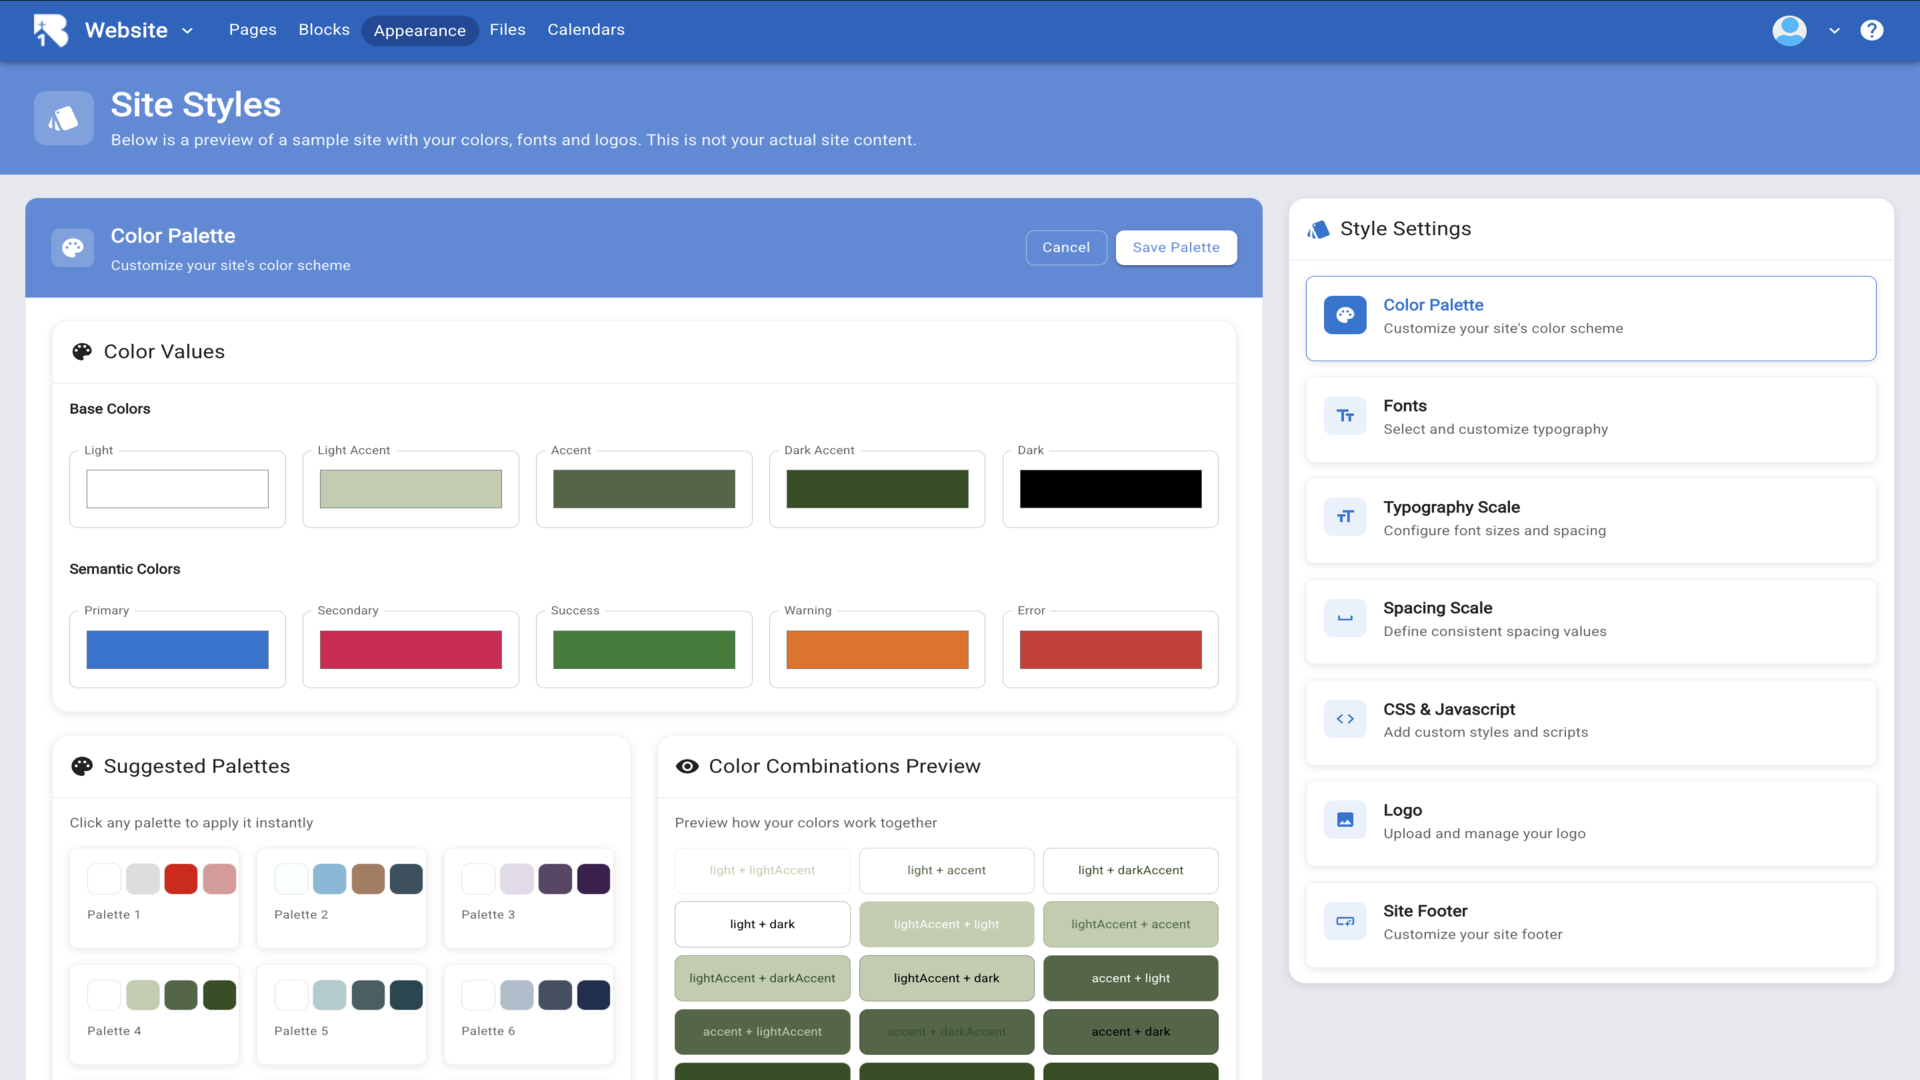Open the Primary blue color swatch
This screenshot has height=1080, width=1920.
177,649
